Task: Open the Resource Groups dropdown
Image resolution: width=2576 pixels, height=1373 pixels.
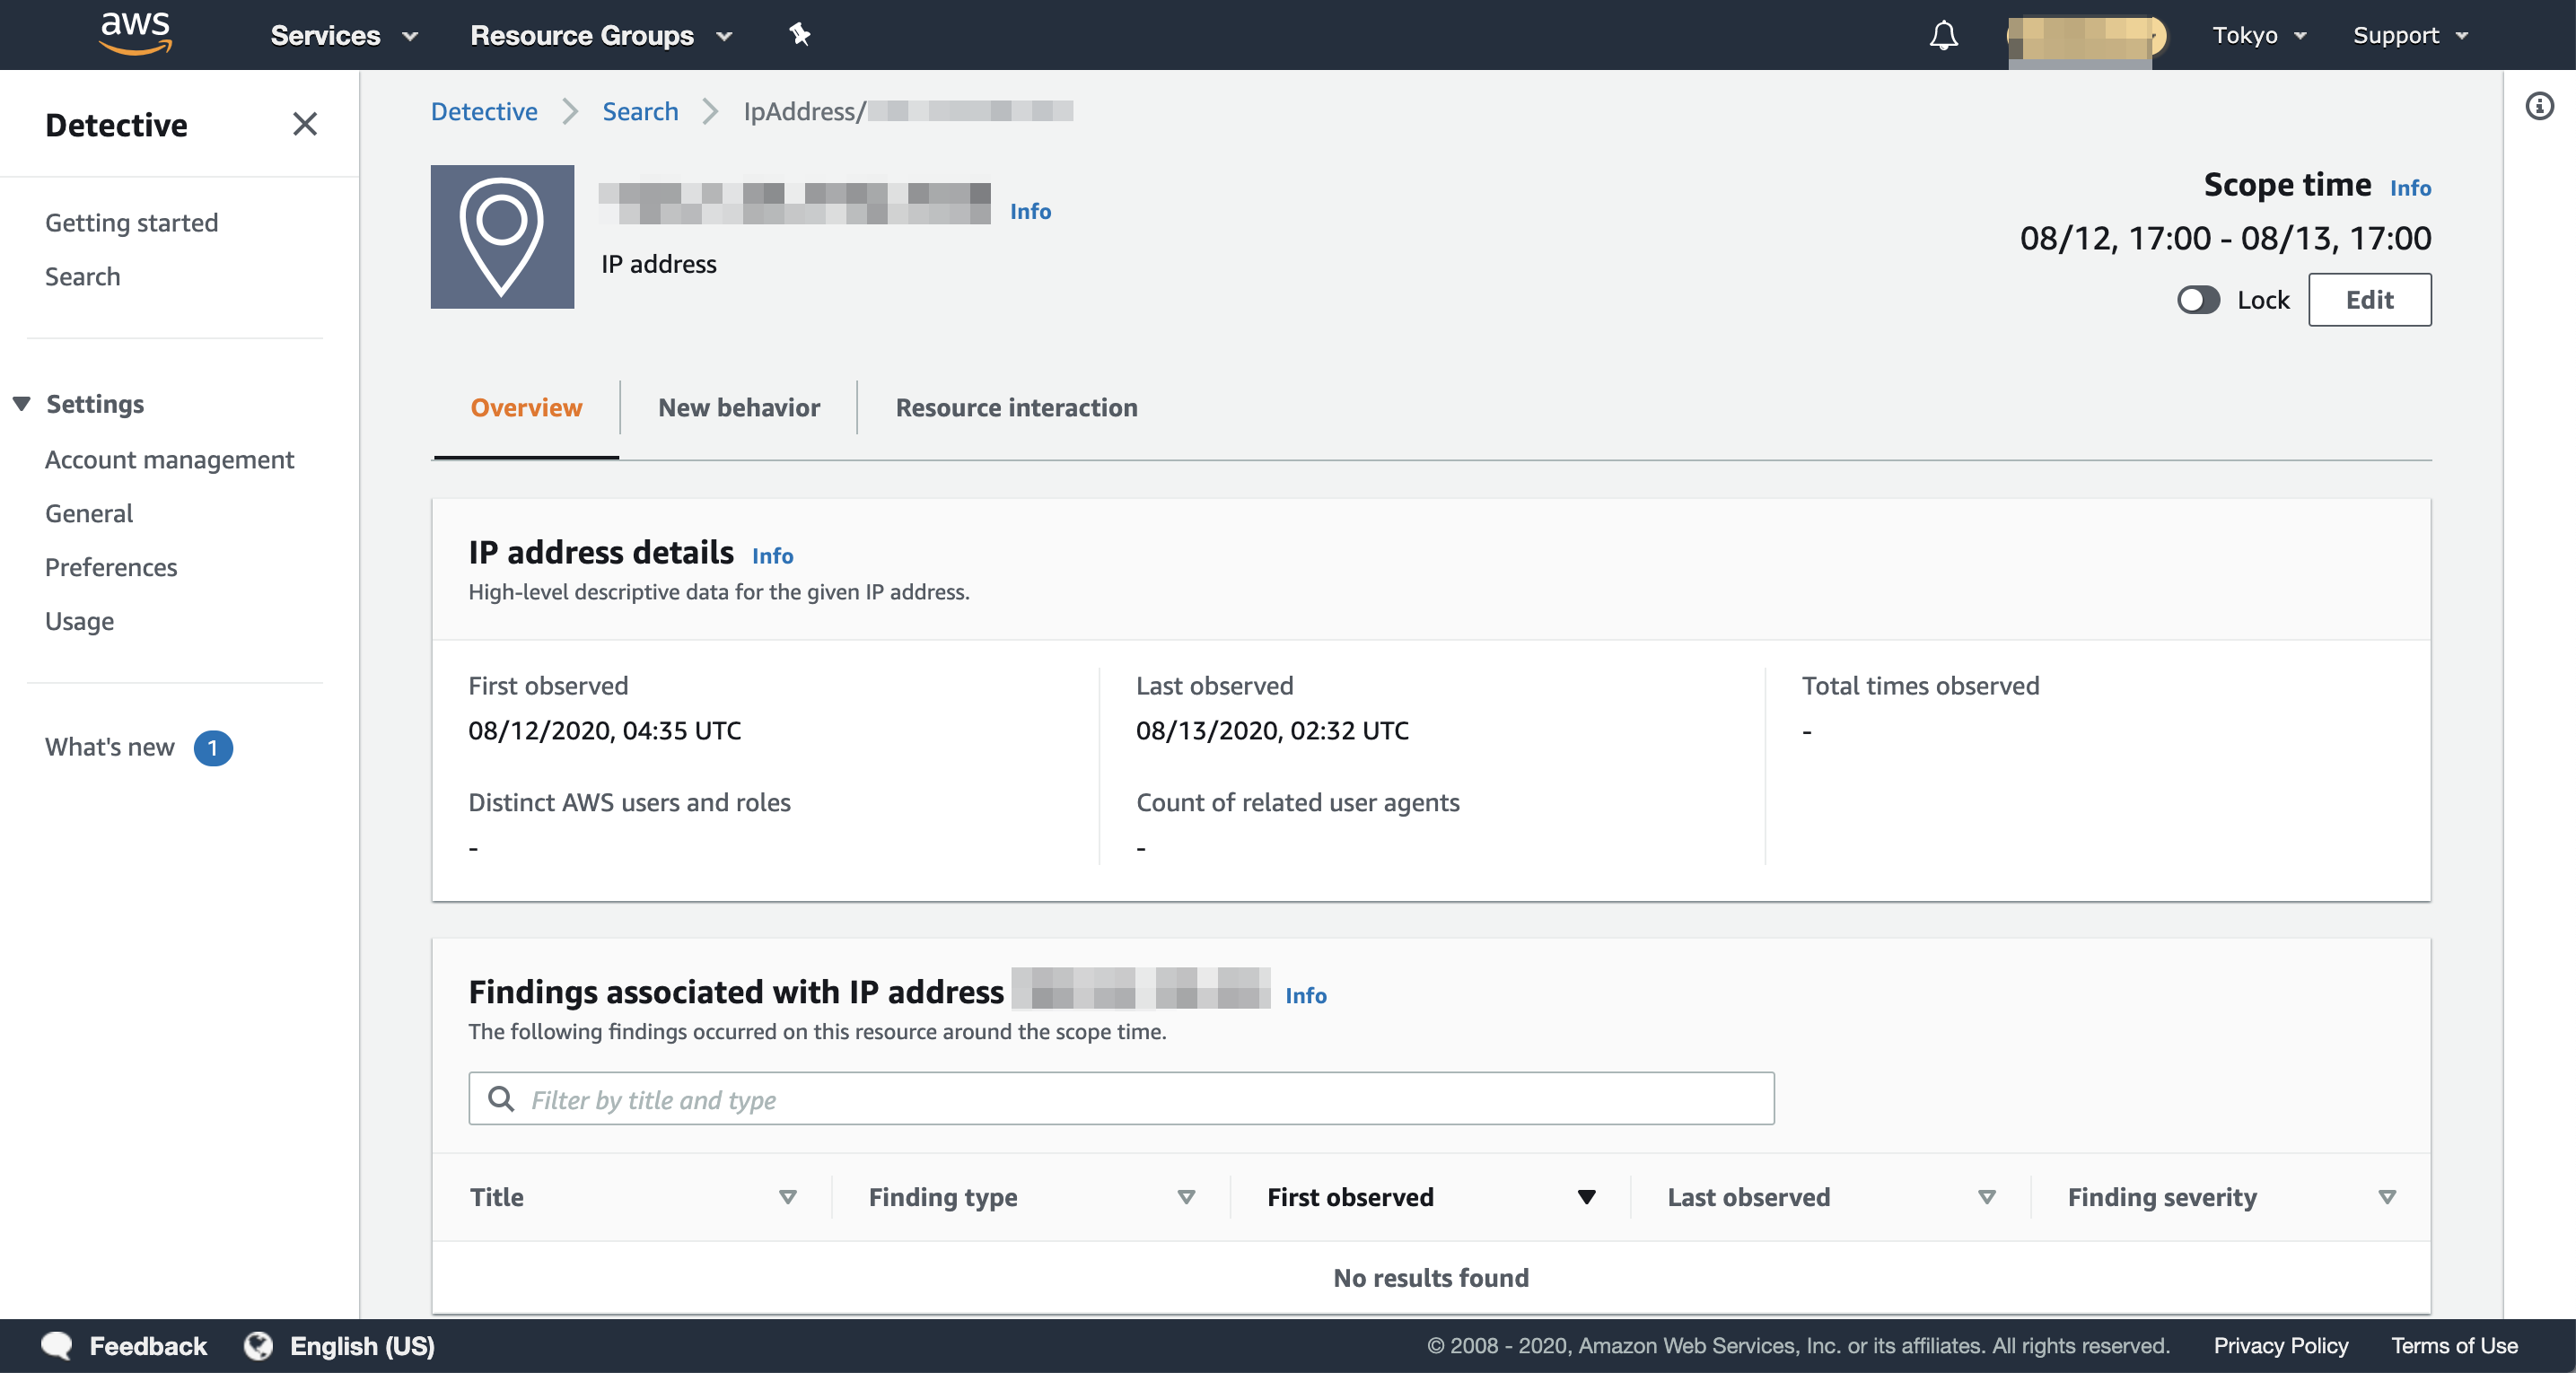Action: tap(601, 35)
